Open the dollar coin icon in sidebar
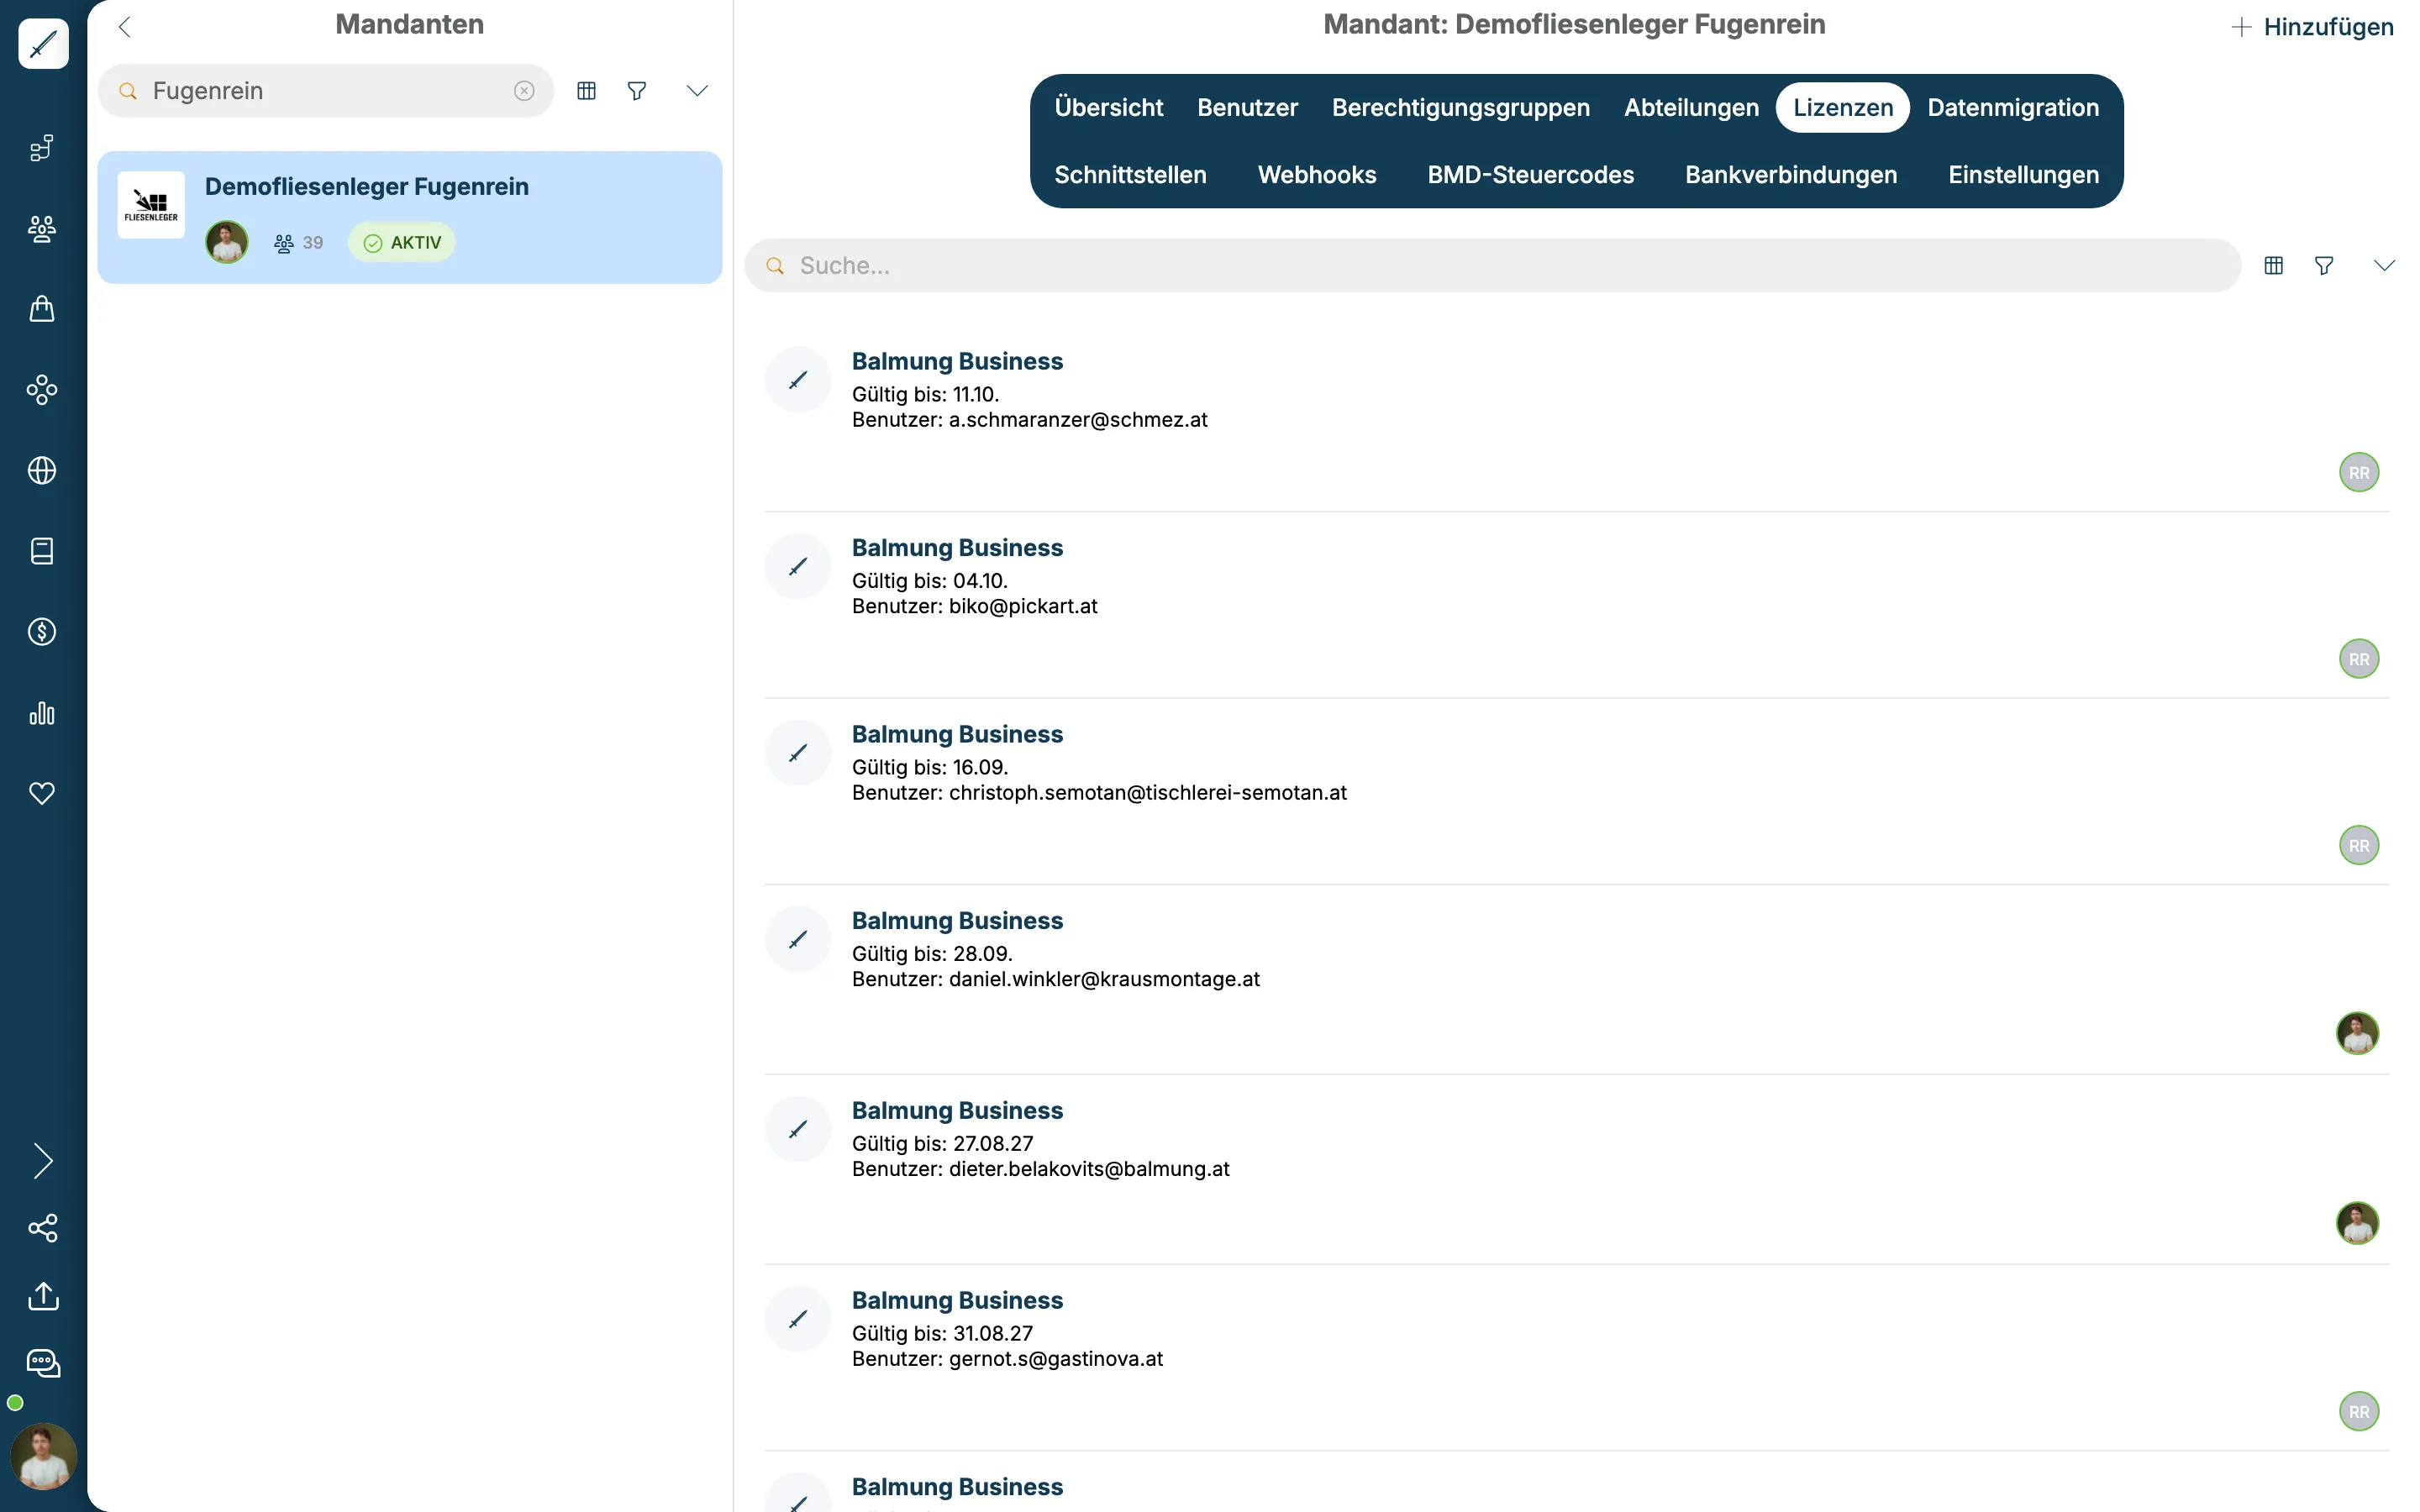The image size is (2420, 1512). (x=42, y=632)
